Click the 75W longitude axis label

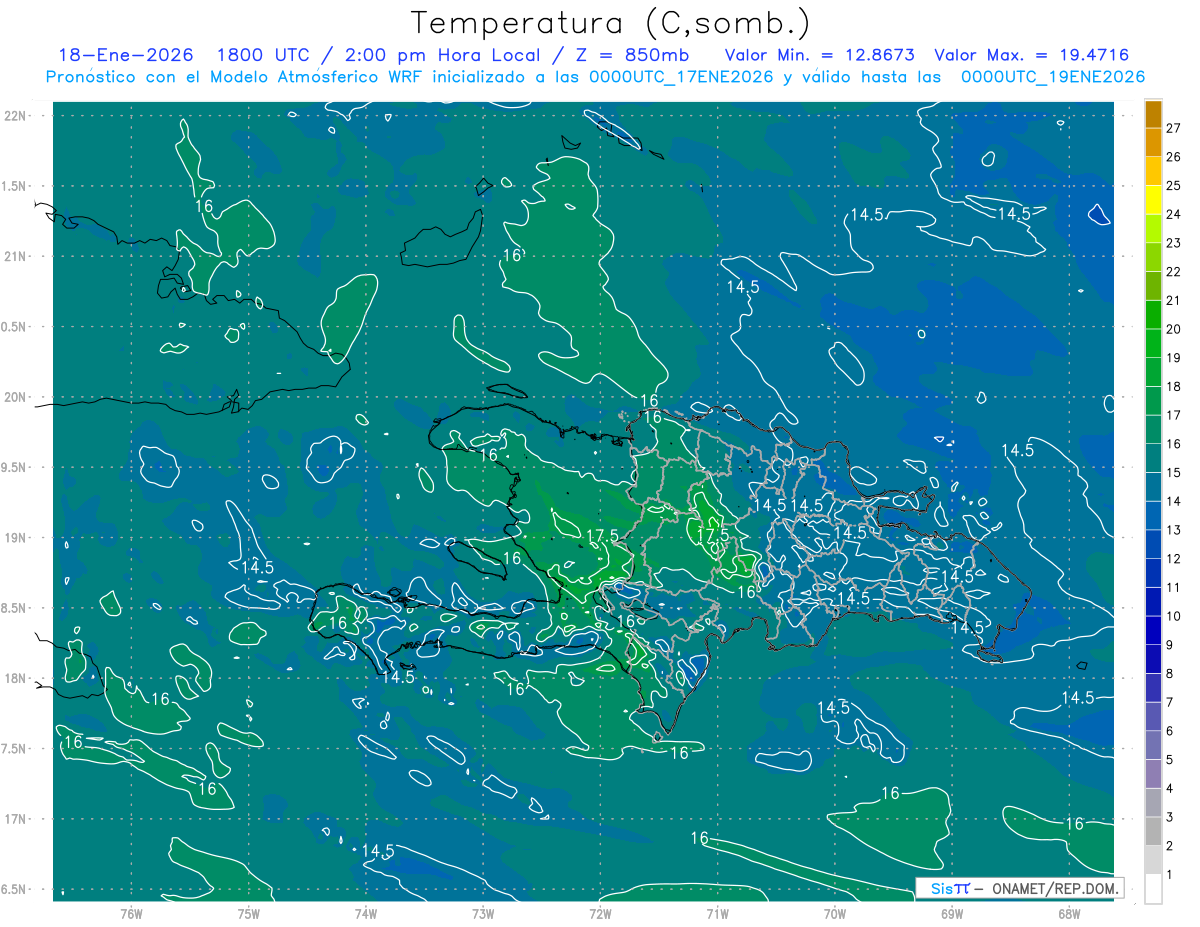(x=248, y=914)
